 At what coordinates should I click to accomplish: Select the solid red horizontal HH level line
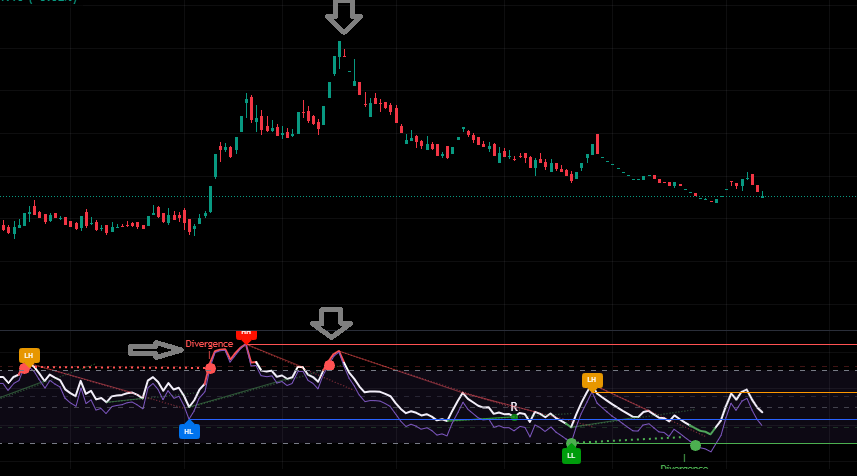click(551, 345)
